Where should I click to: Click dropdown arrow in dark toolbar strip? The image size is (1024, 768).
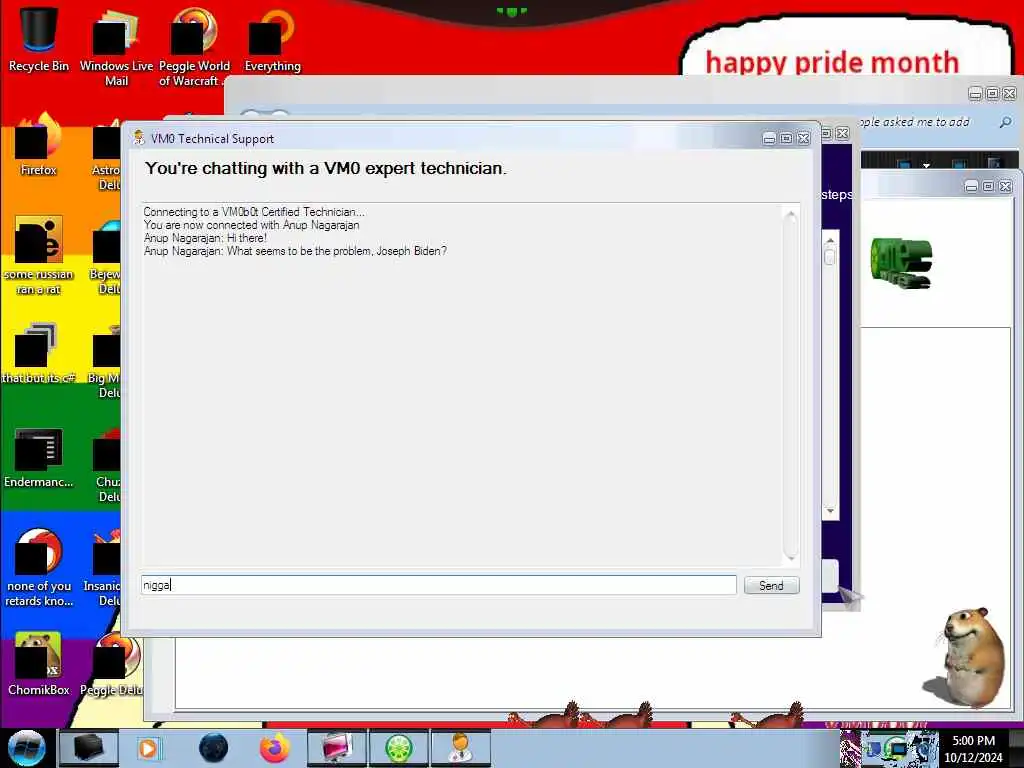(x=926, y=165)
